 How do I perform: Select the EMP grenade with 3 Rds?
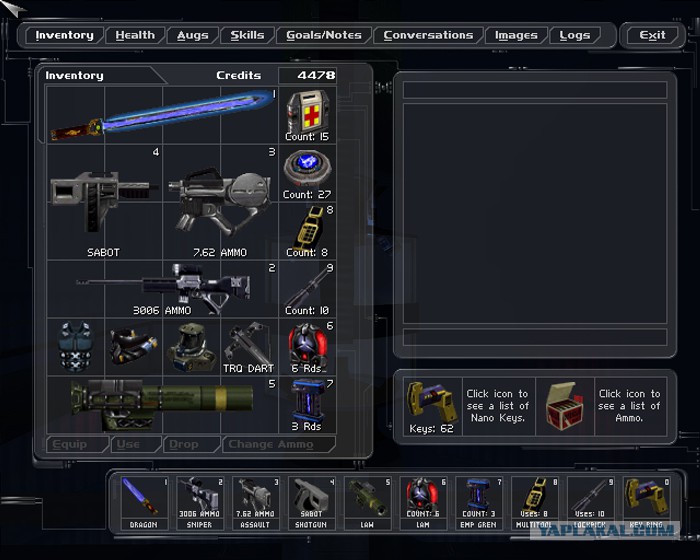(x=307, y=405)
